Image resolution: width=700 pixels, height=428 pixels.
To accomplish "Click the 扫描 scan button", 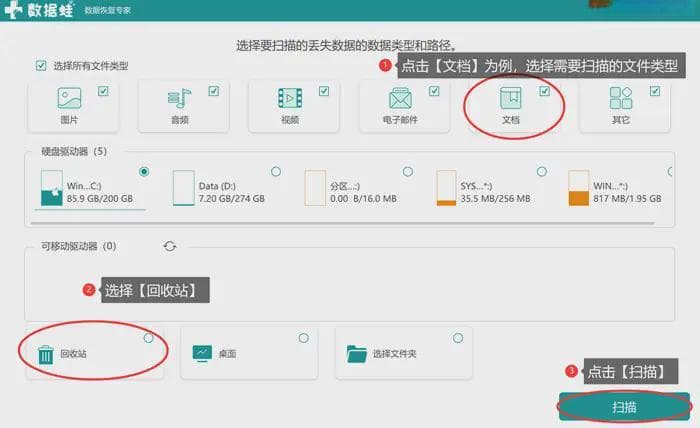I will pos(624,407).
